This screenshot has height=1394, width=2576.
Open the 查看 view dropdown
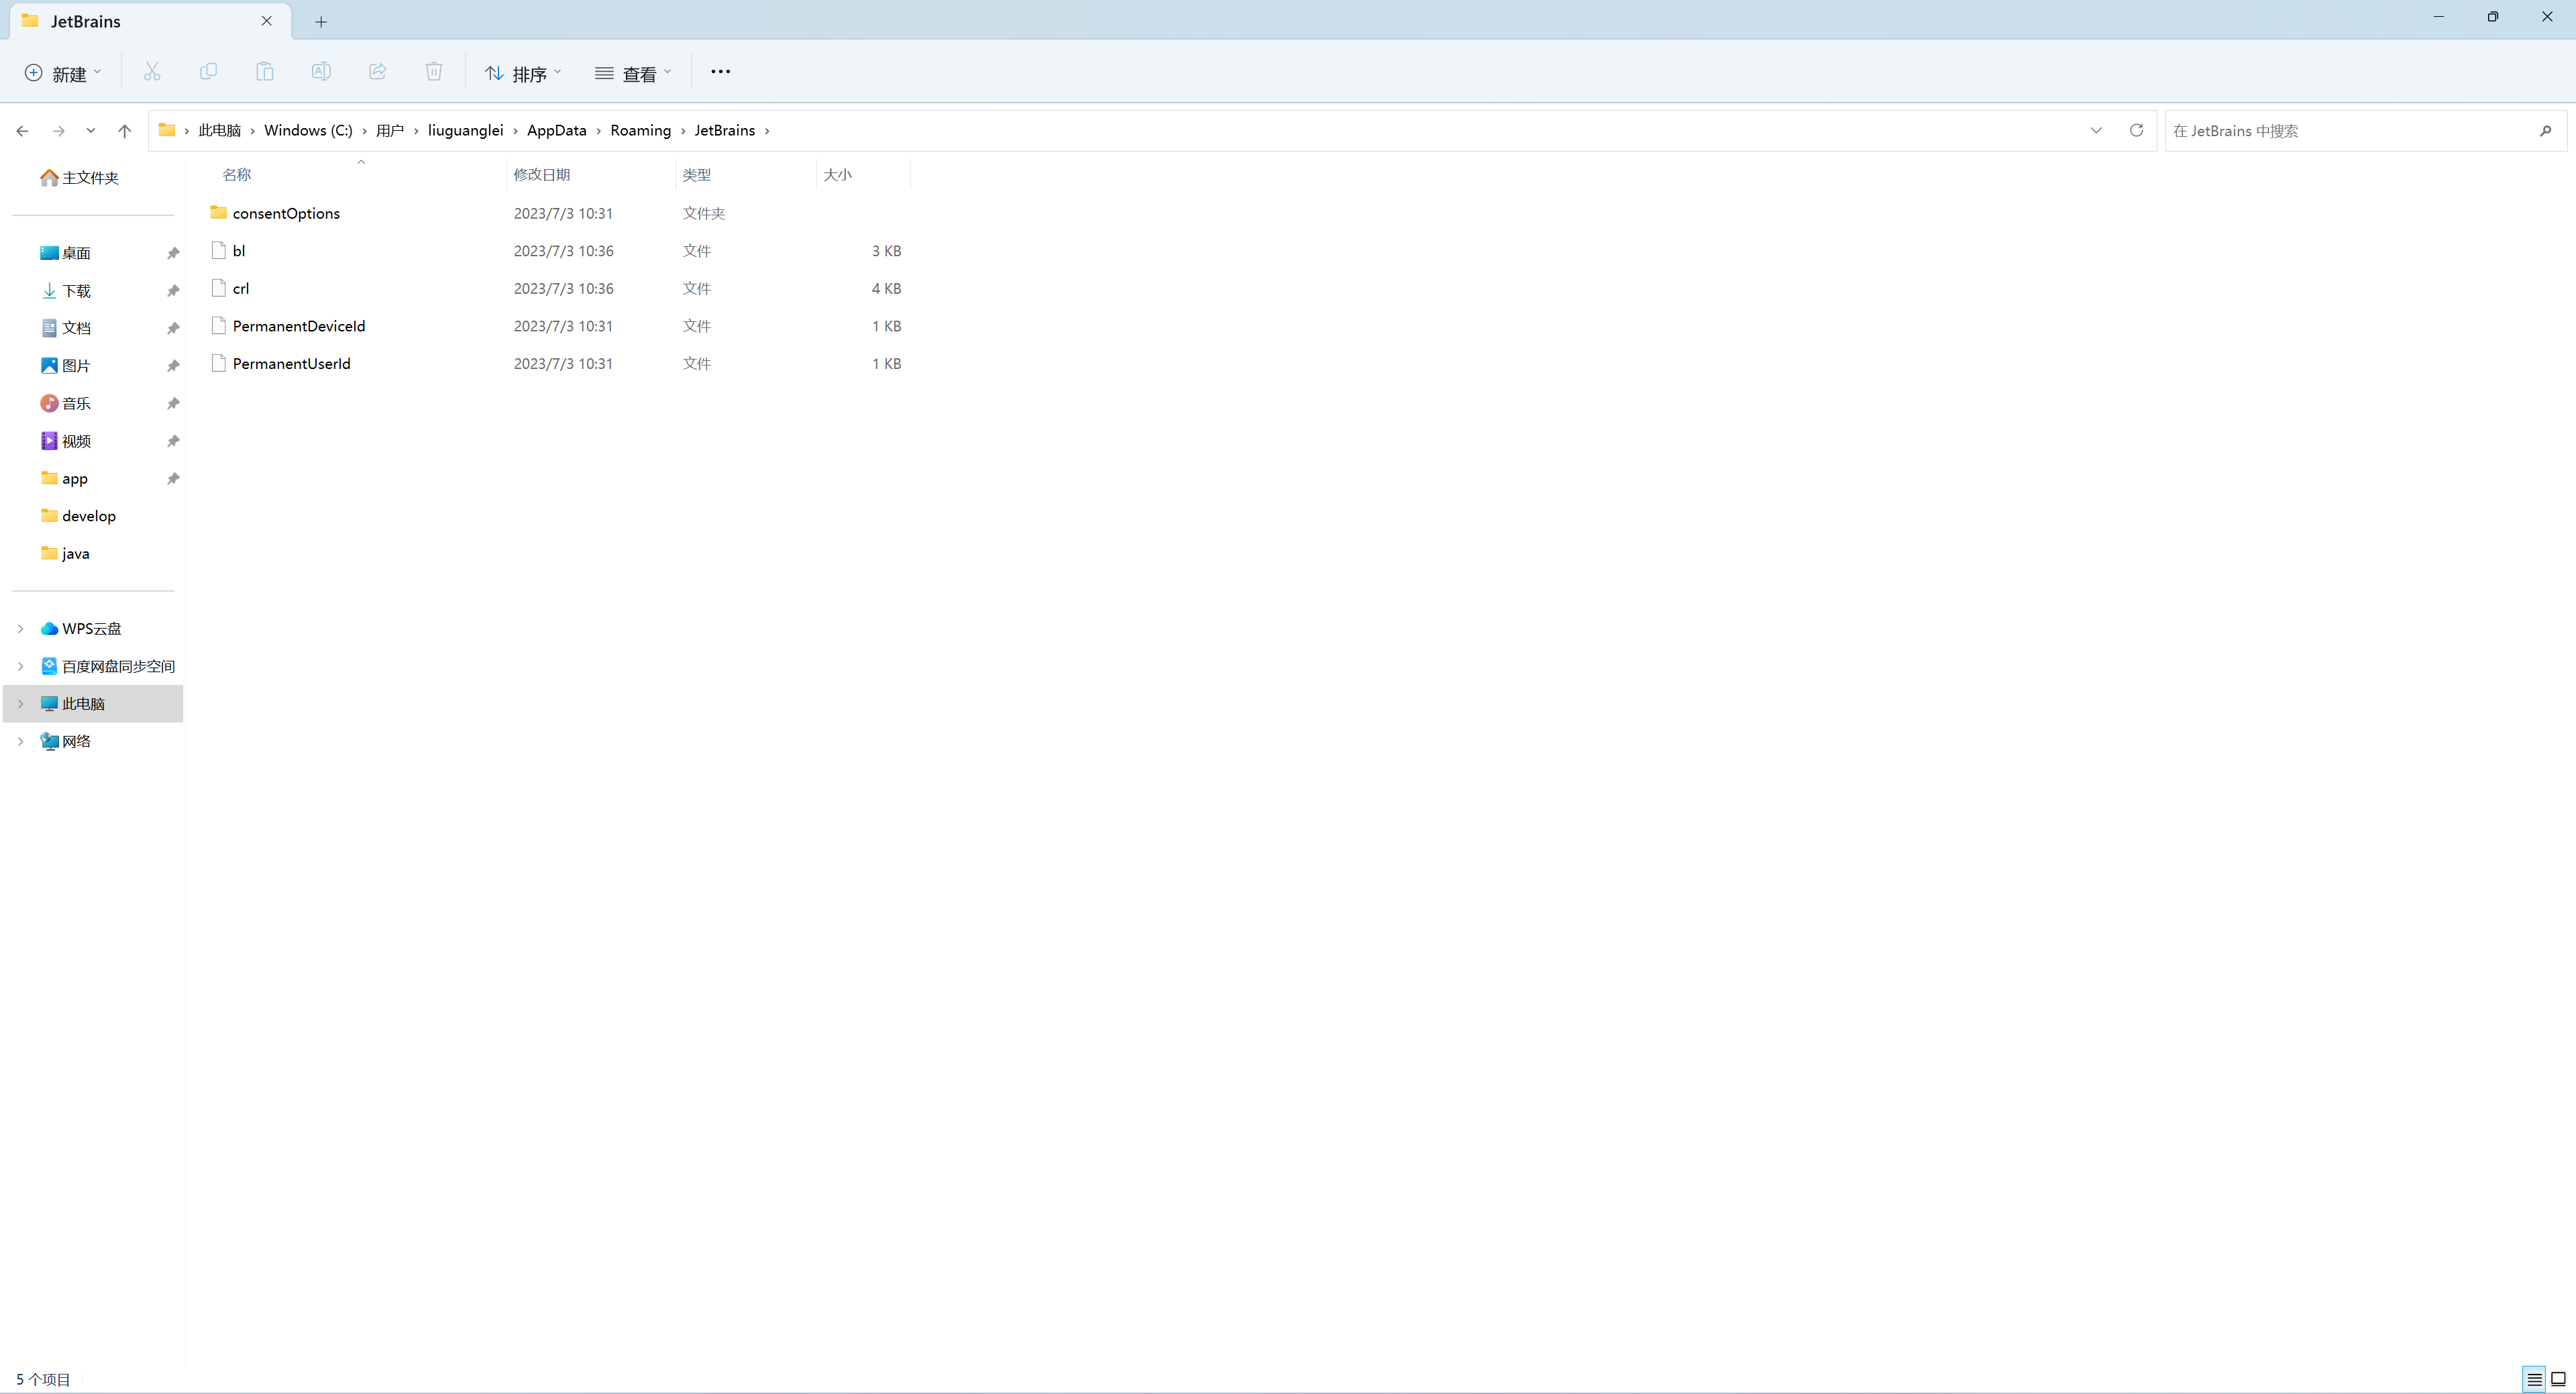click(x=633, y=73)
